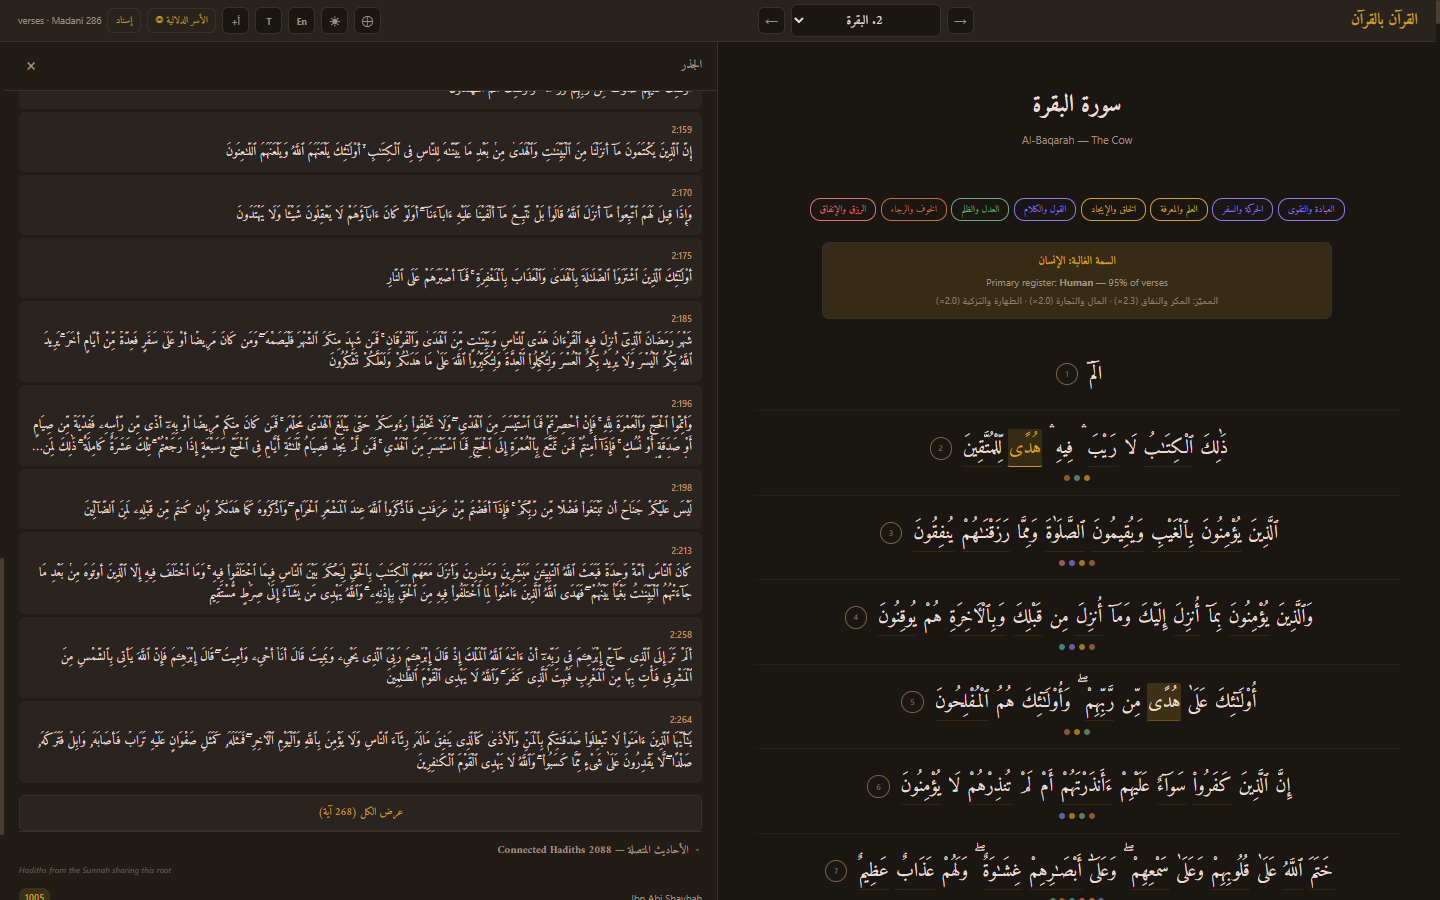Go back a surah with the left arrow
Image resolution: width=1440 pixels, height=900 pixels.
coord(771,20)
